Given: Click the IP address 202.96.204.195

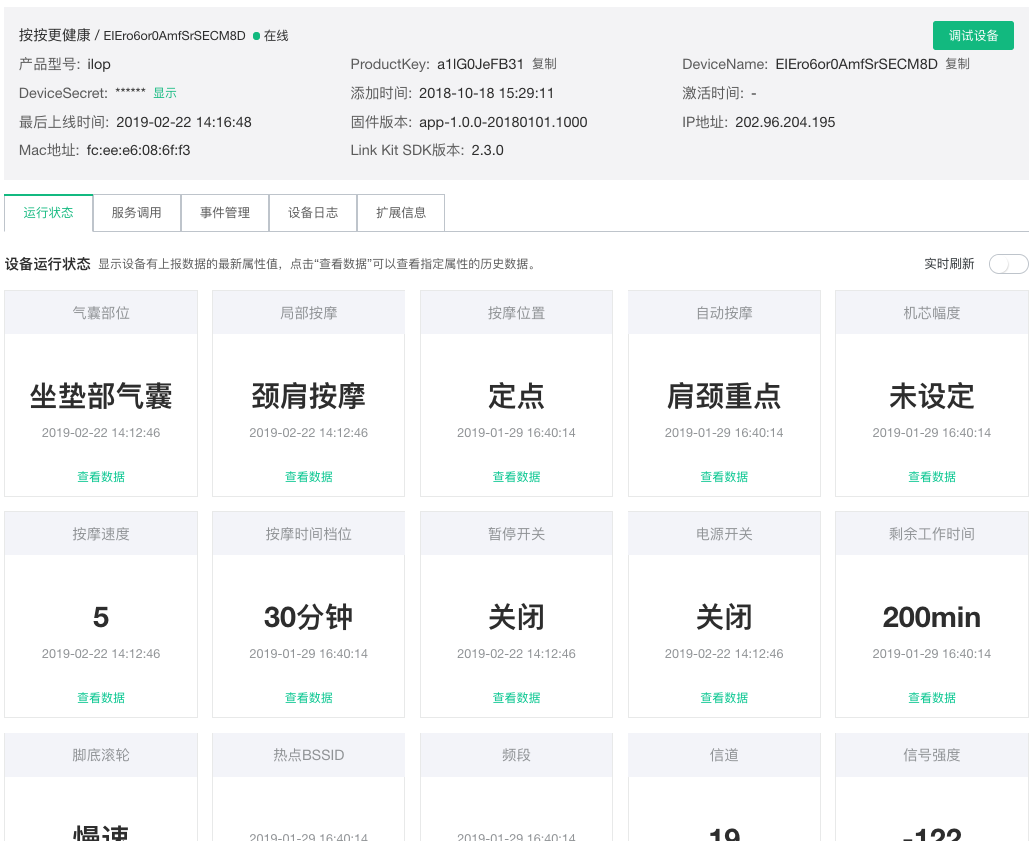Looking at the screenshot, I should tap(785, 122).
